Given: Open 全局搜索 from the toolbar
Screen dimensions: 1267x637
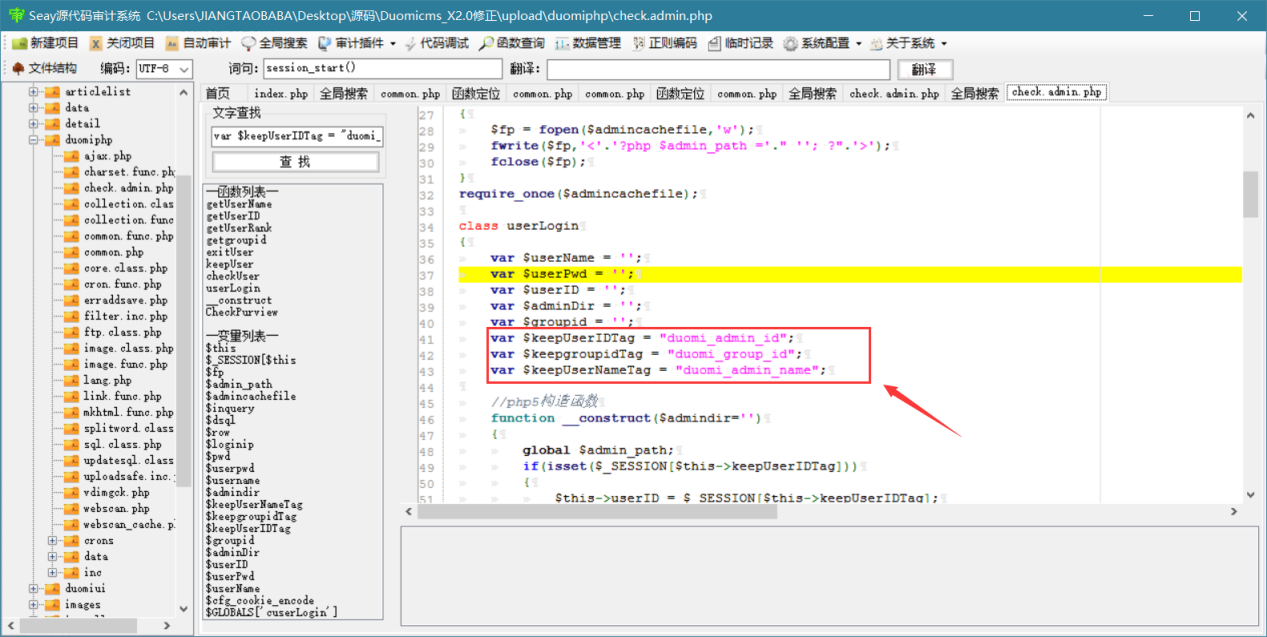Looking at the screenshot, I should pyautogui.click(x=274, y=43).
